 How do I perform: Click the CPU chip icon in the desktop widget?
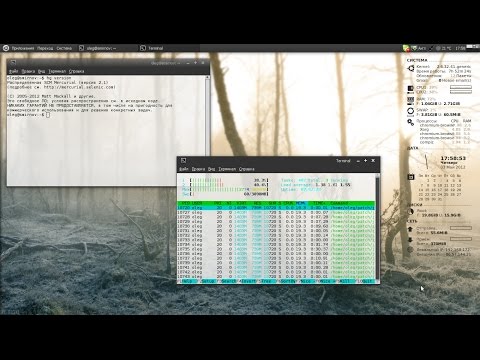(410, 89)
